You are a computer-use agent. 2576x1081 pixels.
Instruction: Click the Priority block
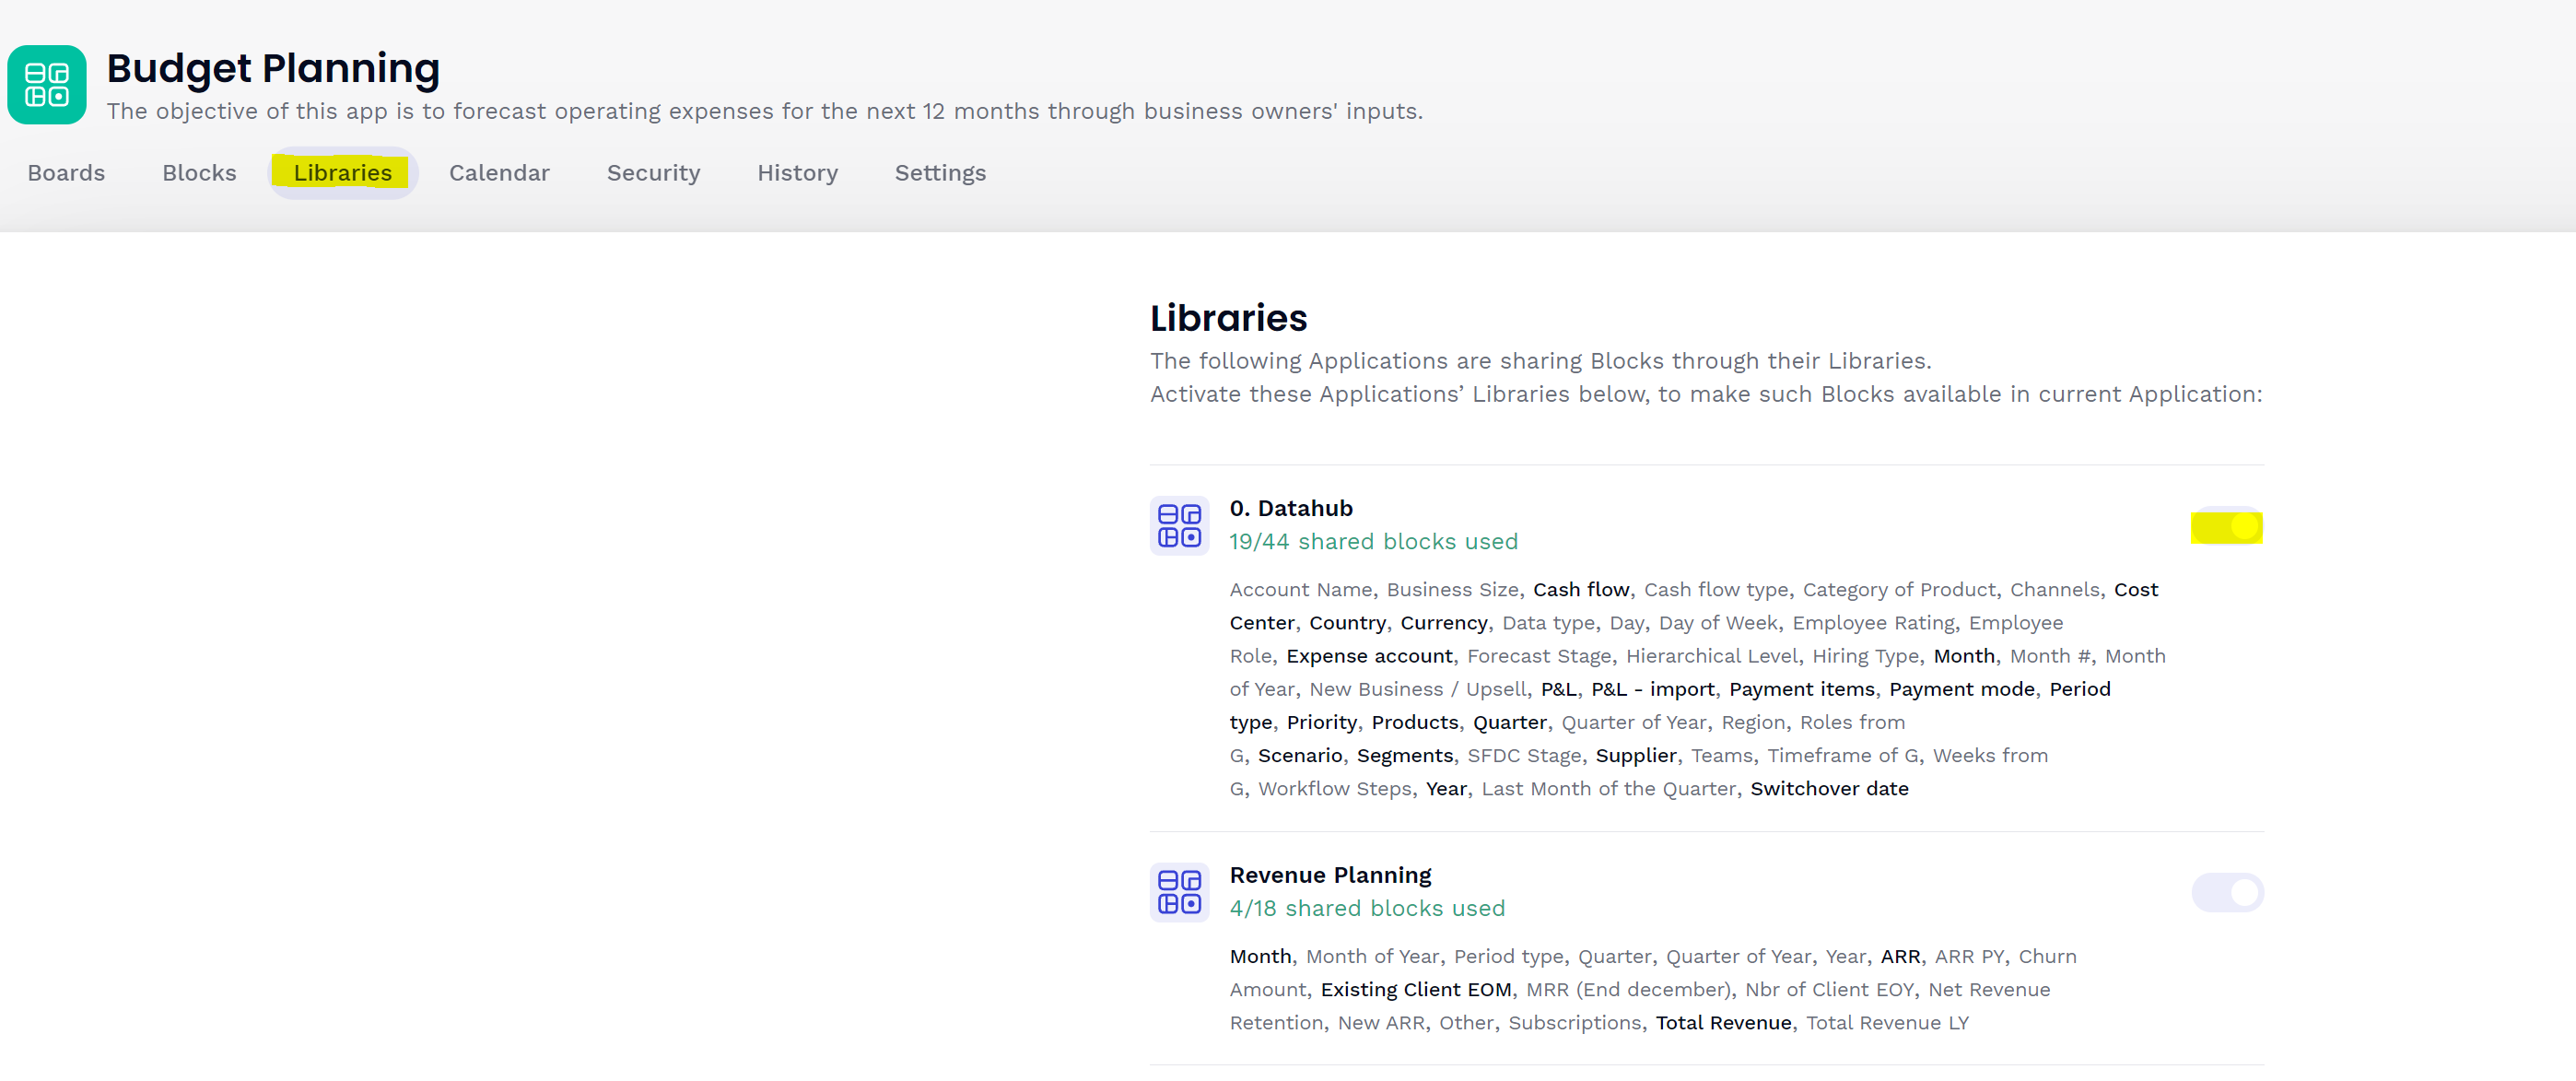pyautogui.click(x=1321, y=722)
